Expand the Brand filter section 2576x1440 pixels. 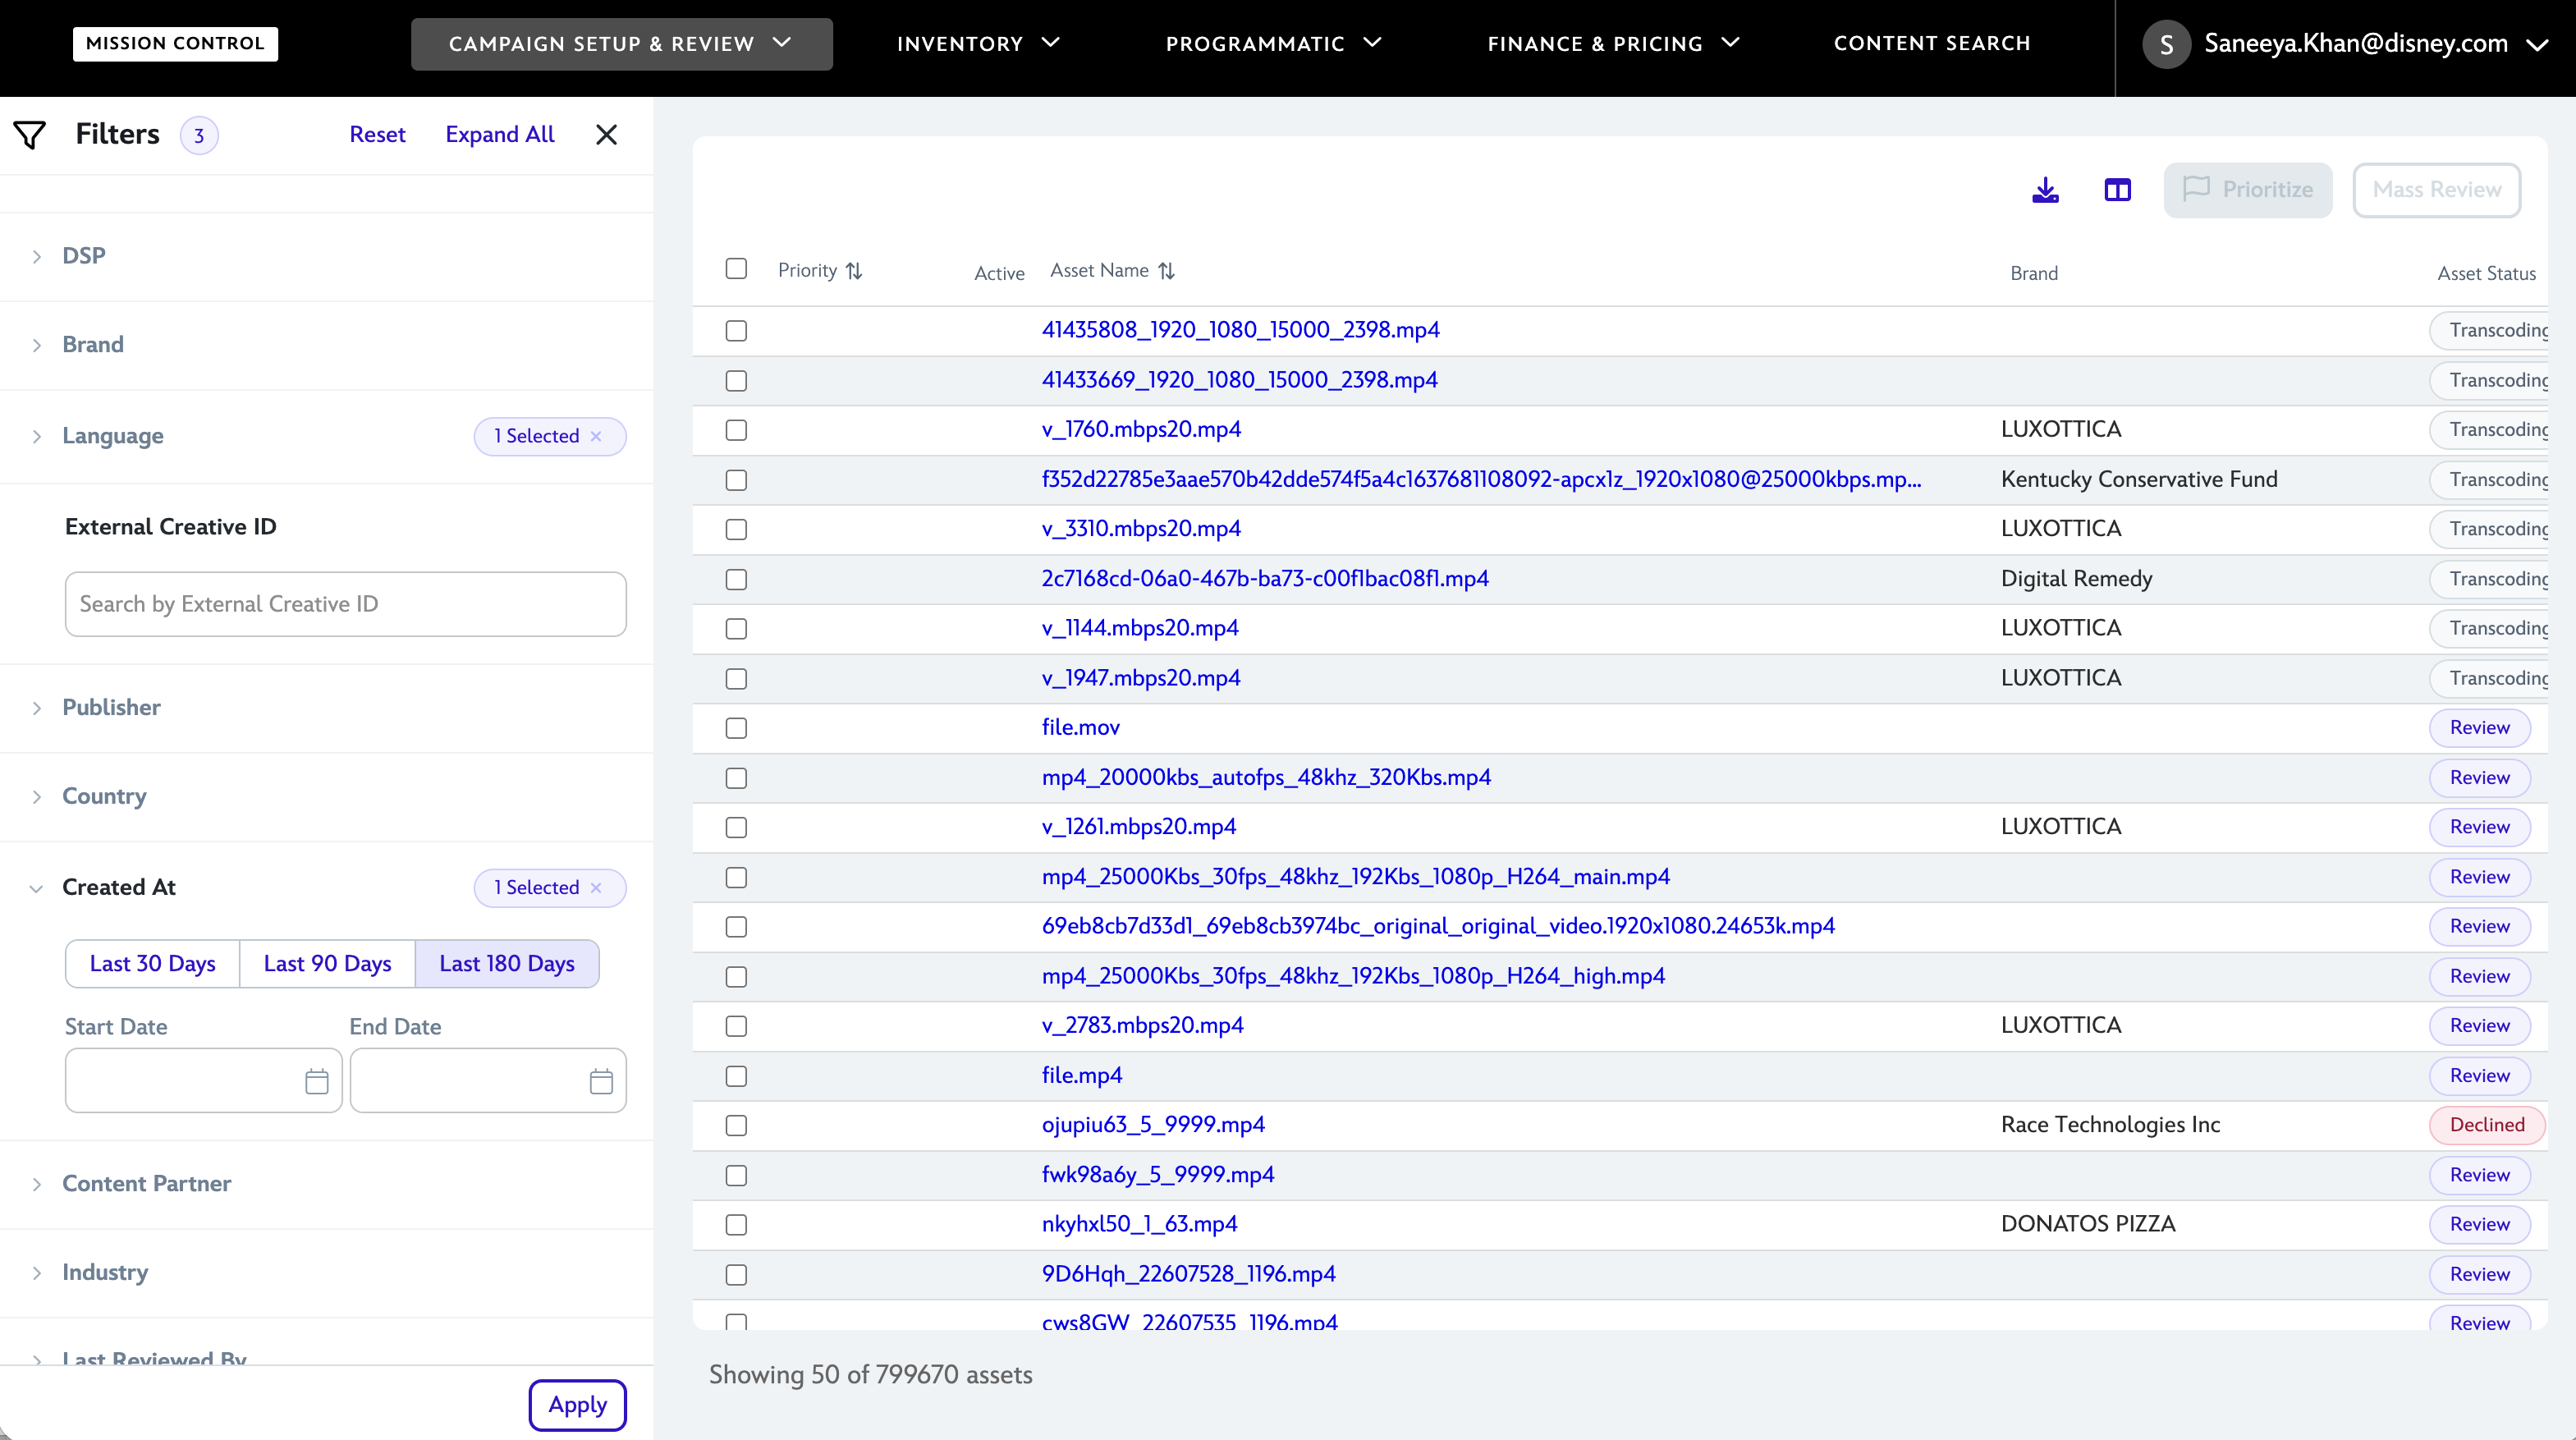tap(36, 345)
